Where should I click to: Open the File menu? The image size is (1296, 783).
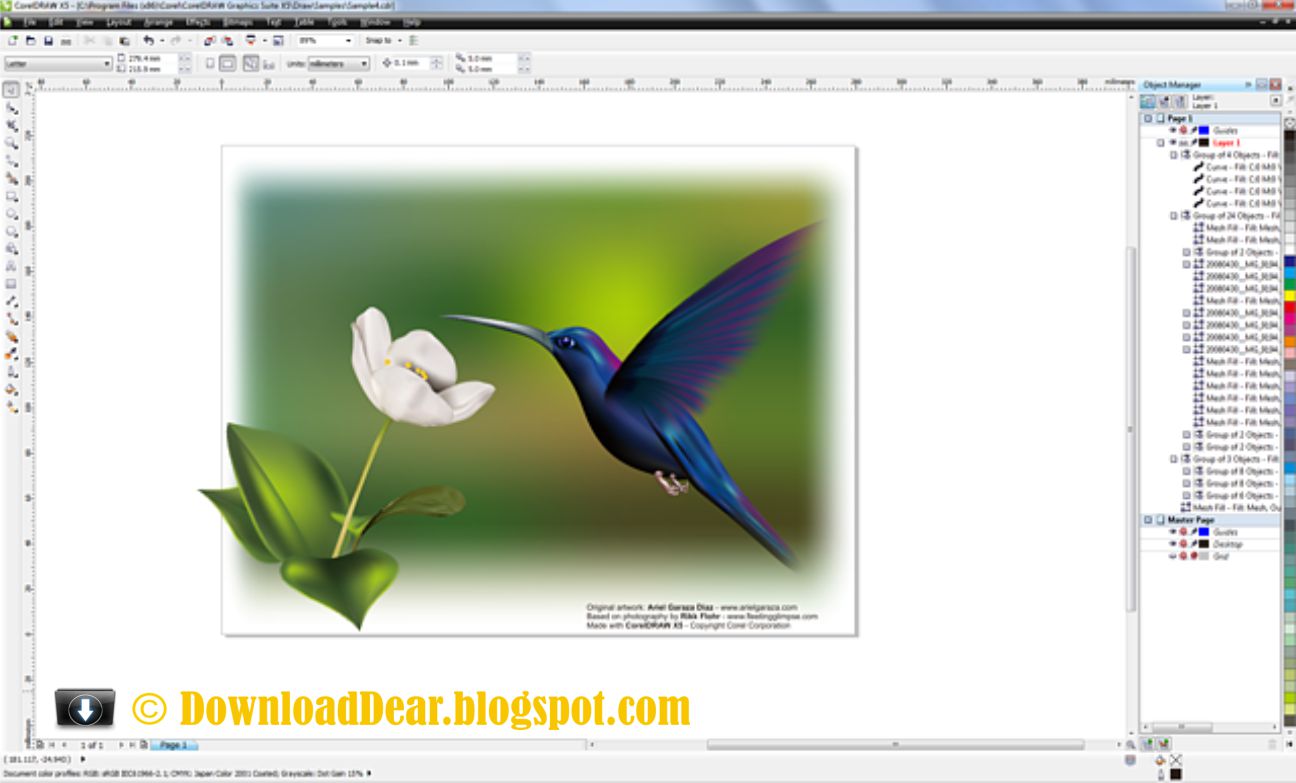31,21
